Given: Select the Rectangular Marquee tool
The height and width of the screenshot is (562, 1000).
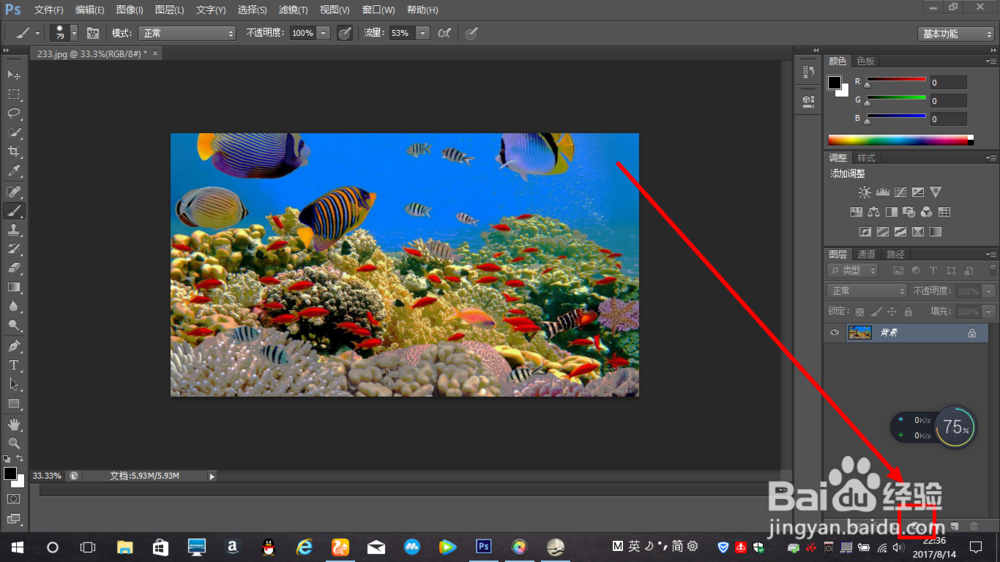Looking at the screenshot, I should click(13, 94).
